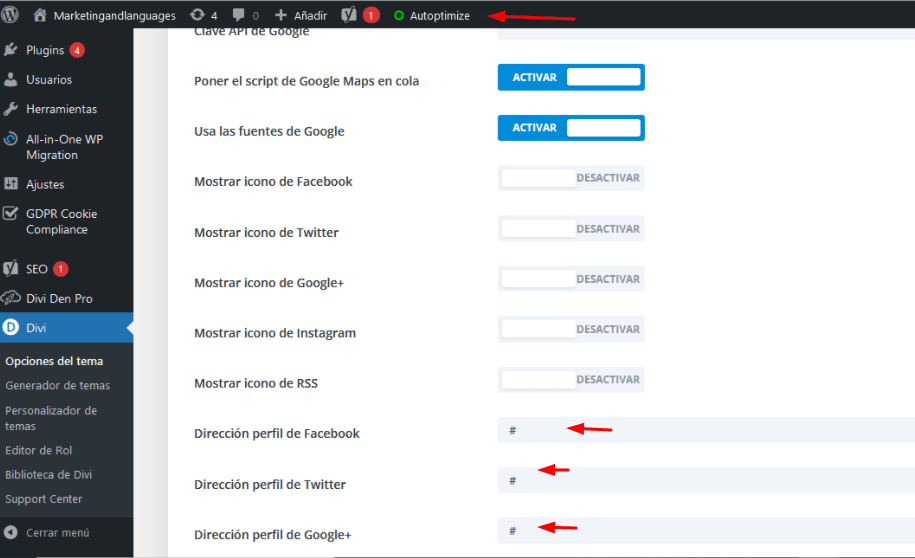This screenshot has height=558, width=915.
Task: Enable Mostrar icono de Instagram switch
Action: click(571, 329)
